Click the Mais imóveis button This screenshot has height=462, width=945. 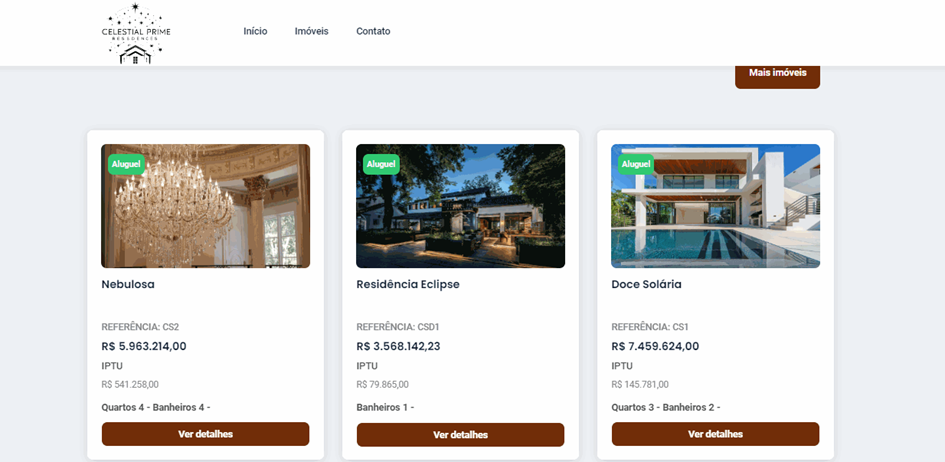777,73
